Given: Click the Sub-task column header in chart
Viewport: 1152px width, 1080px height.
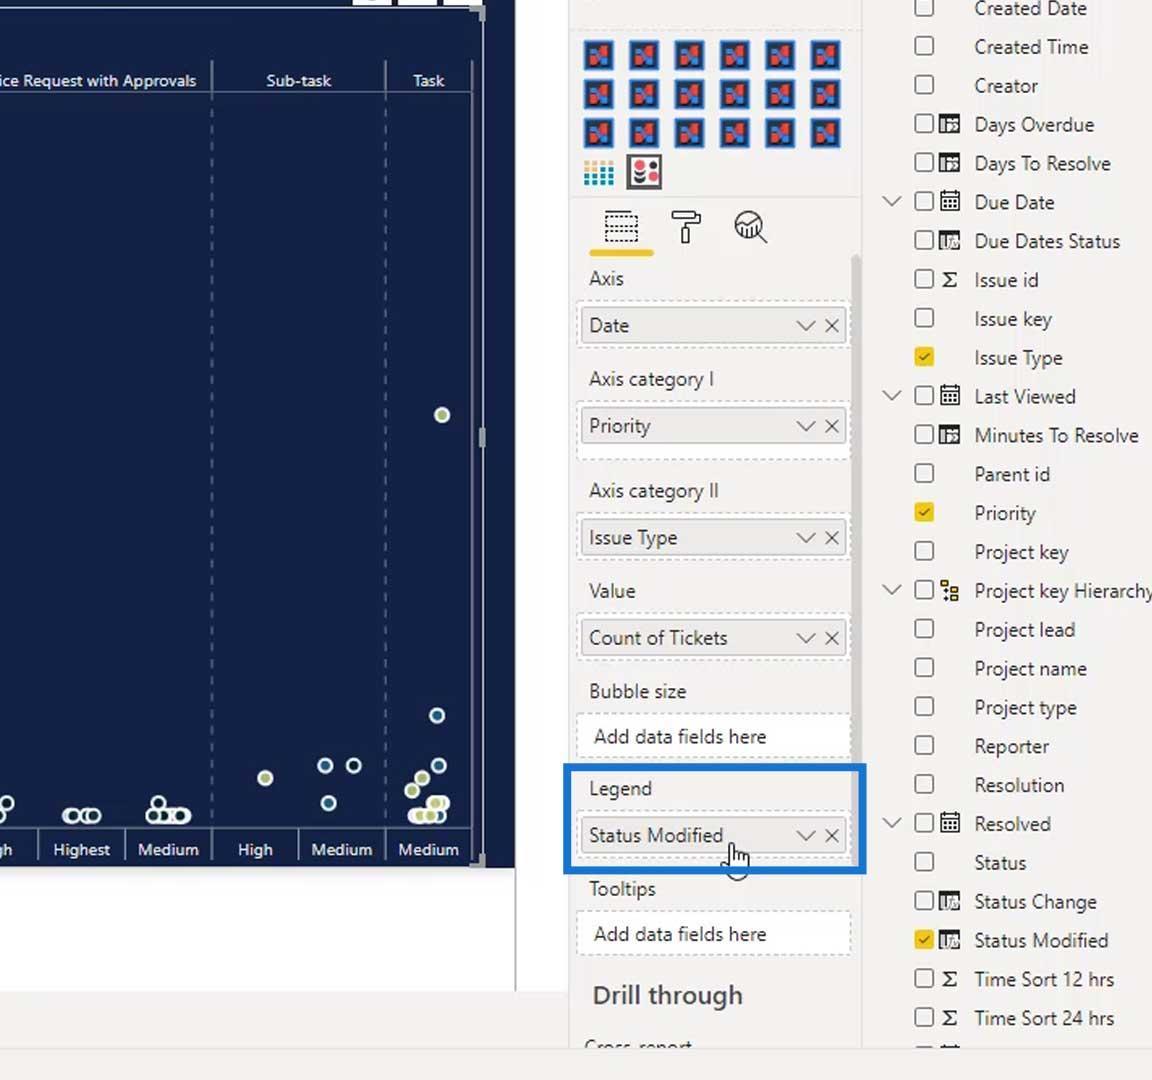Looking at the screenshot, I should (298, 81).
